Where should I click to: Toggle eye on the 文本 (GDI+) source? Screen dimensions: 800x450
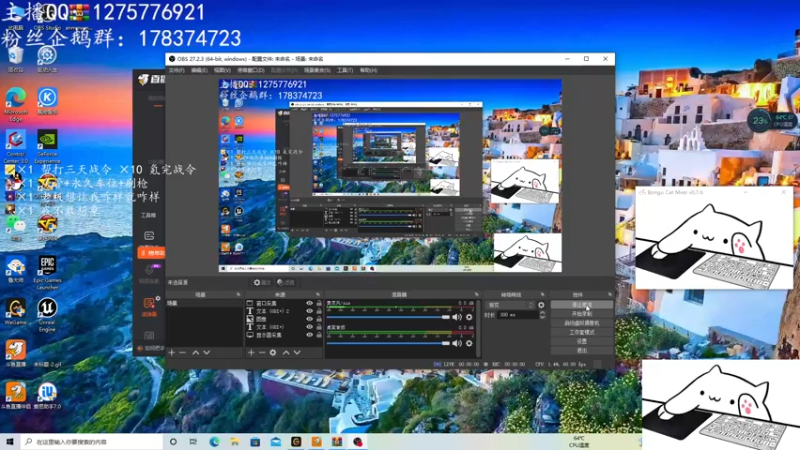(x=310, y=327)
